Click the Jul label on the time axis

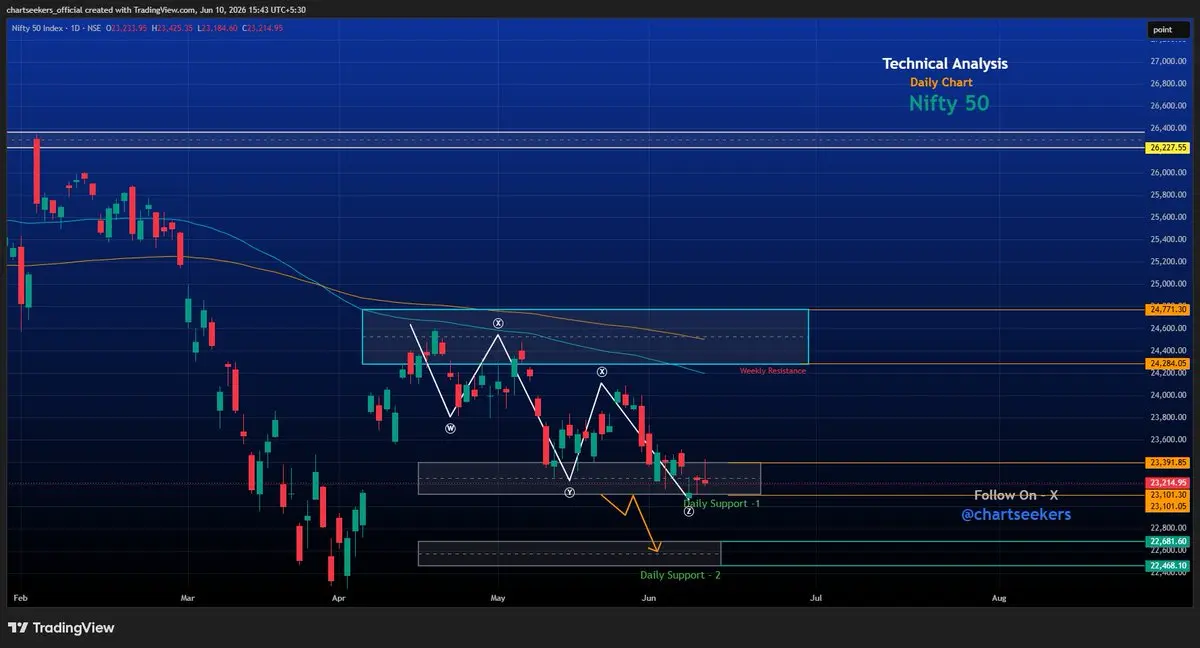tap(817, 597)
